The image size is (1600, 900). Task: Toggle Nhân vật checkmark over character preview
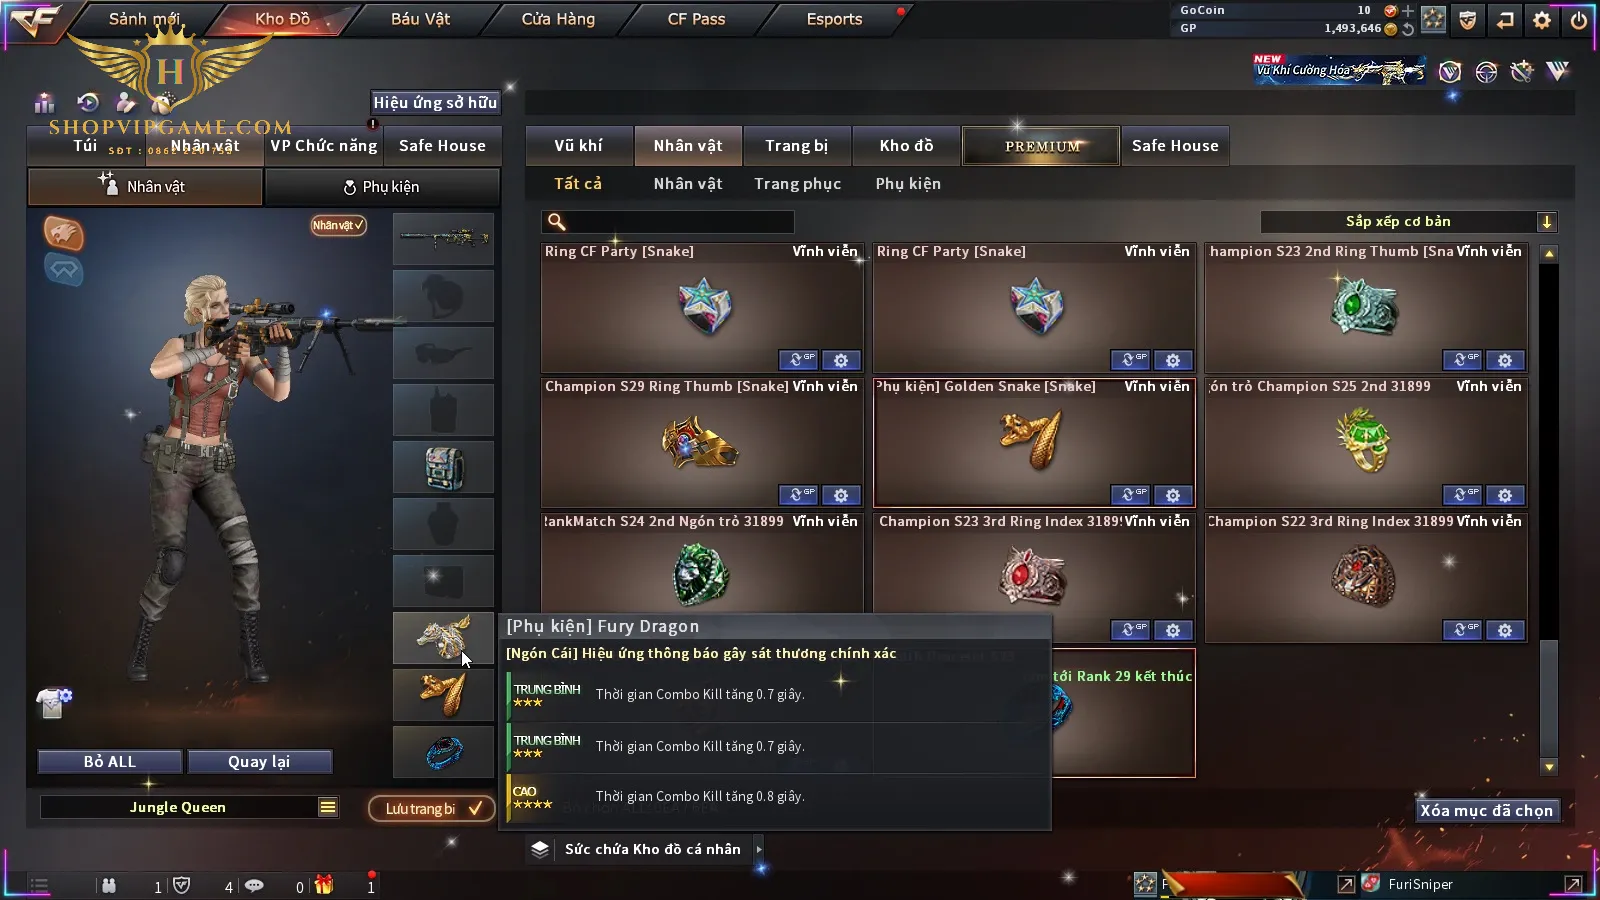(x=338, y=225)
